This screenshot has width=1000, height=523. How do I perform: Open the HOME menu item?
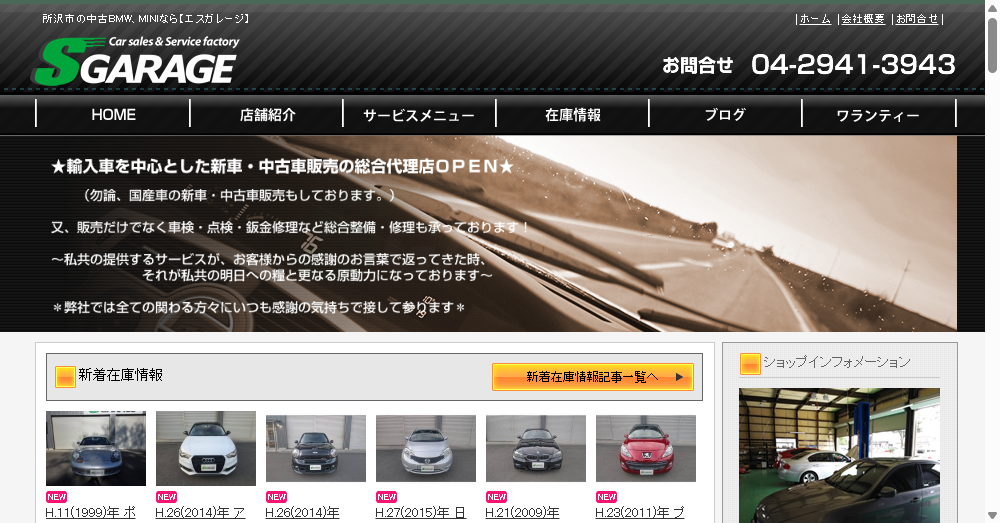(113, 115)
